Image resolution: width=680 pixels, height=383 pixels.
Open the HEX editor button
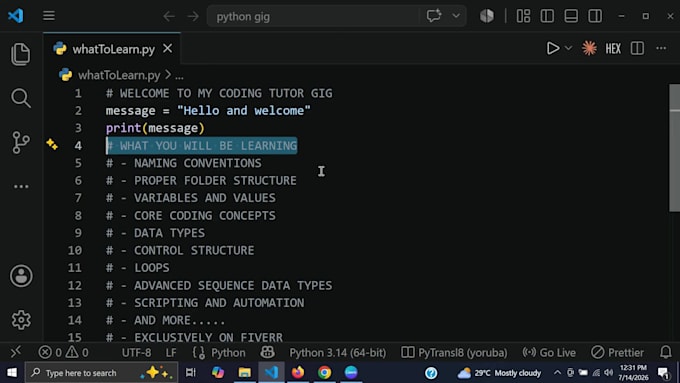[613, 49]
